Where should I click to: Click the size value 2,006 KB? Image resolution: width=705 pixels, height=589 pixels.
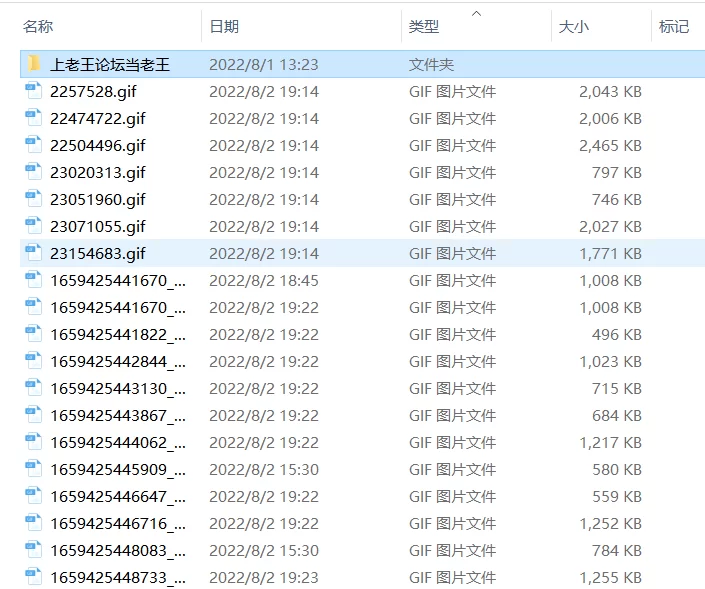[610, 119]
